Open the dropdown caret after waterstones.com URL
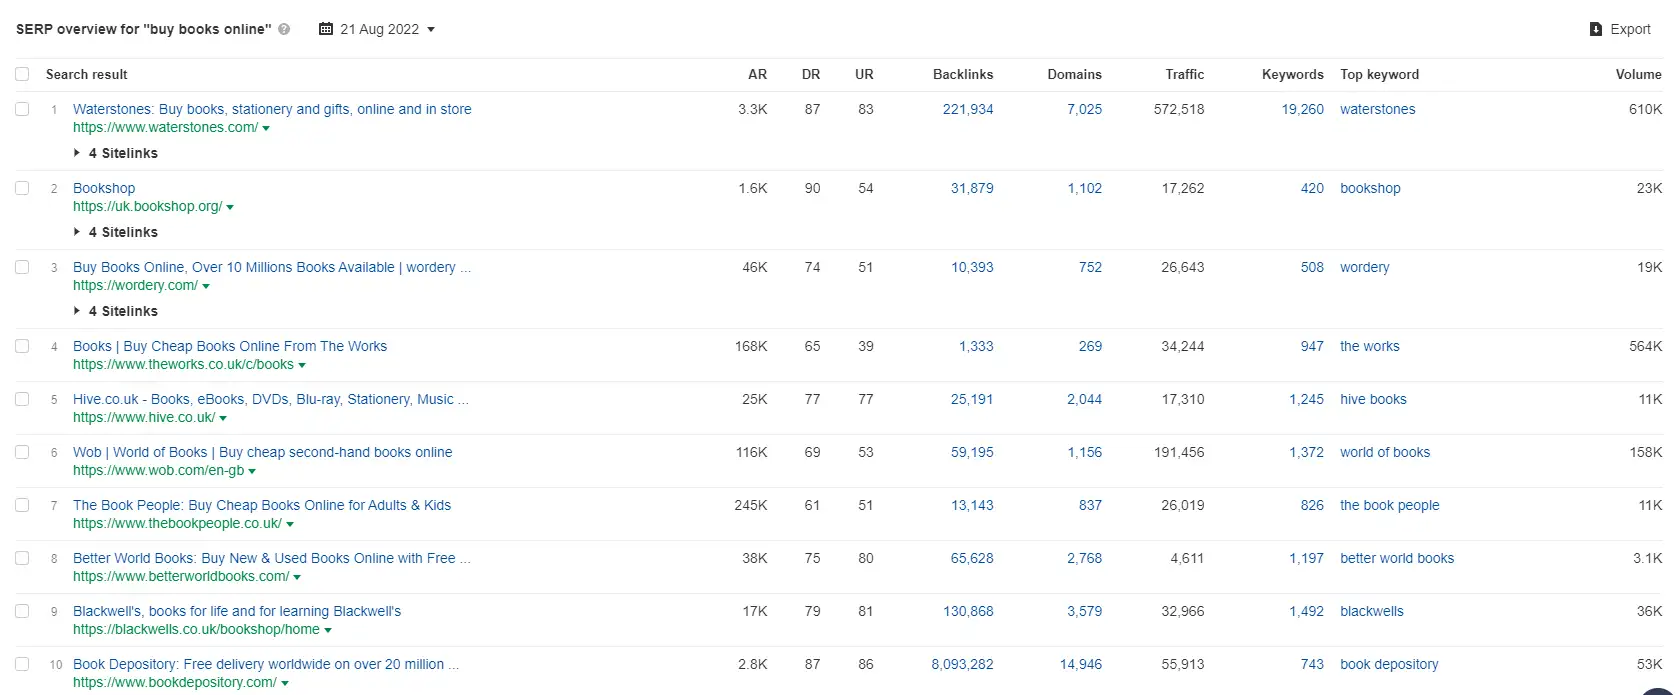 (266, 128)
